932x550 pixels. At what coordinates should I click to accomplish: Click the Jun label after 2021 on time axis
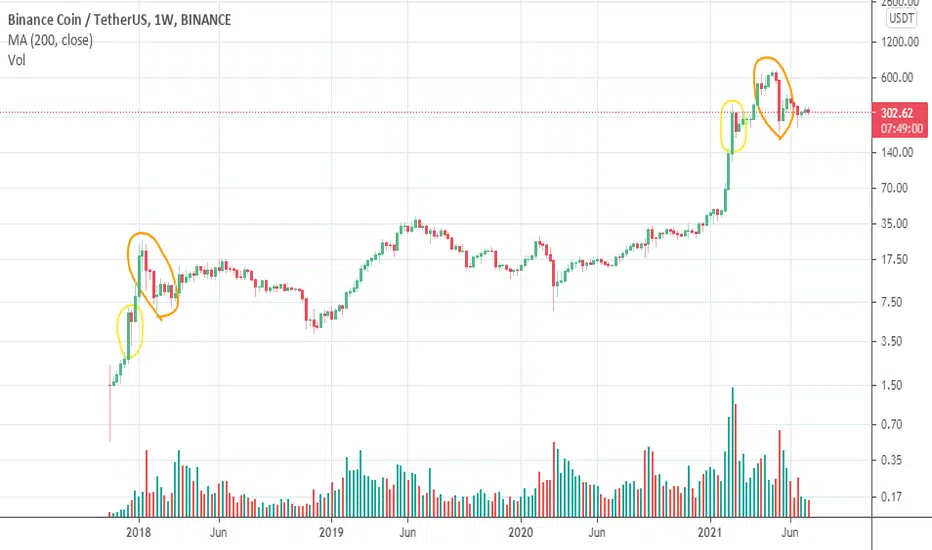click(789, 532)
